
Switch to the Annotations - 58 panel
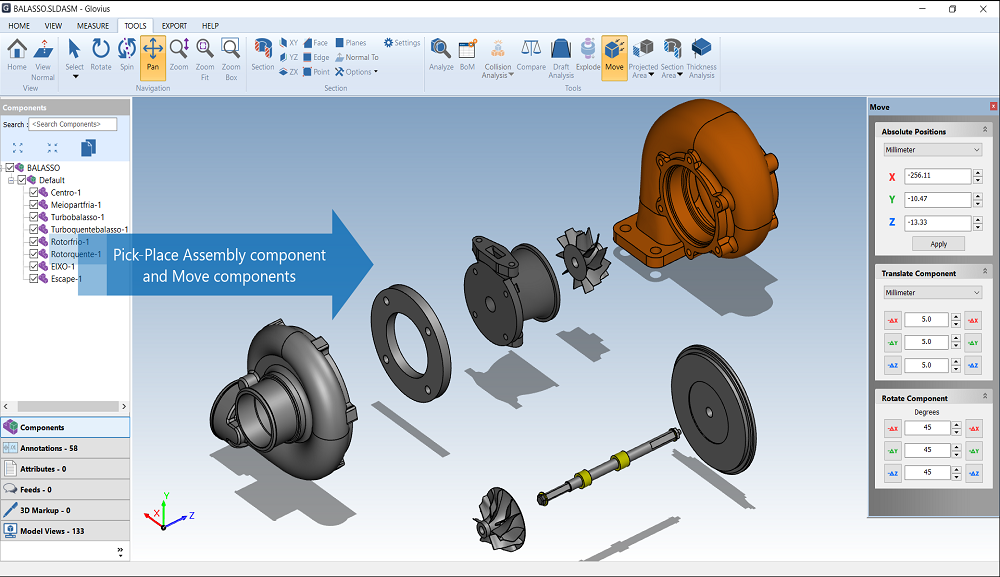(65, 448)
